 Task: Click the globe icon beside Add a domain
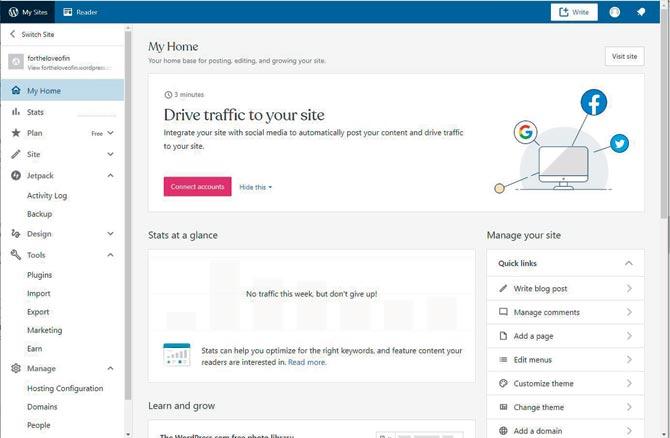503,431
